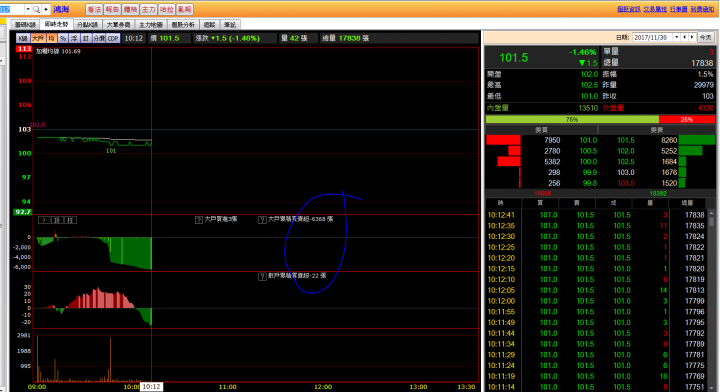Select the 10:11:19 tick row
The image size is (720, 392).
pyautogui.click(x=596, y=376)
